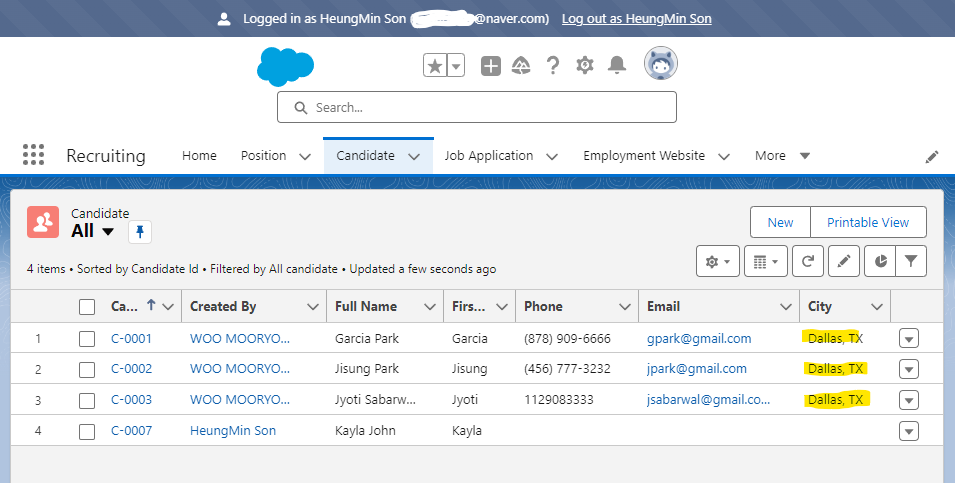Open the More navigation menu
The height and width of the screenshot is (483, 955).
click(x=782, y=156)
